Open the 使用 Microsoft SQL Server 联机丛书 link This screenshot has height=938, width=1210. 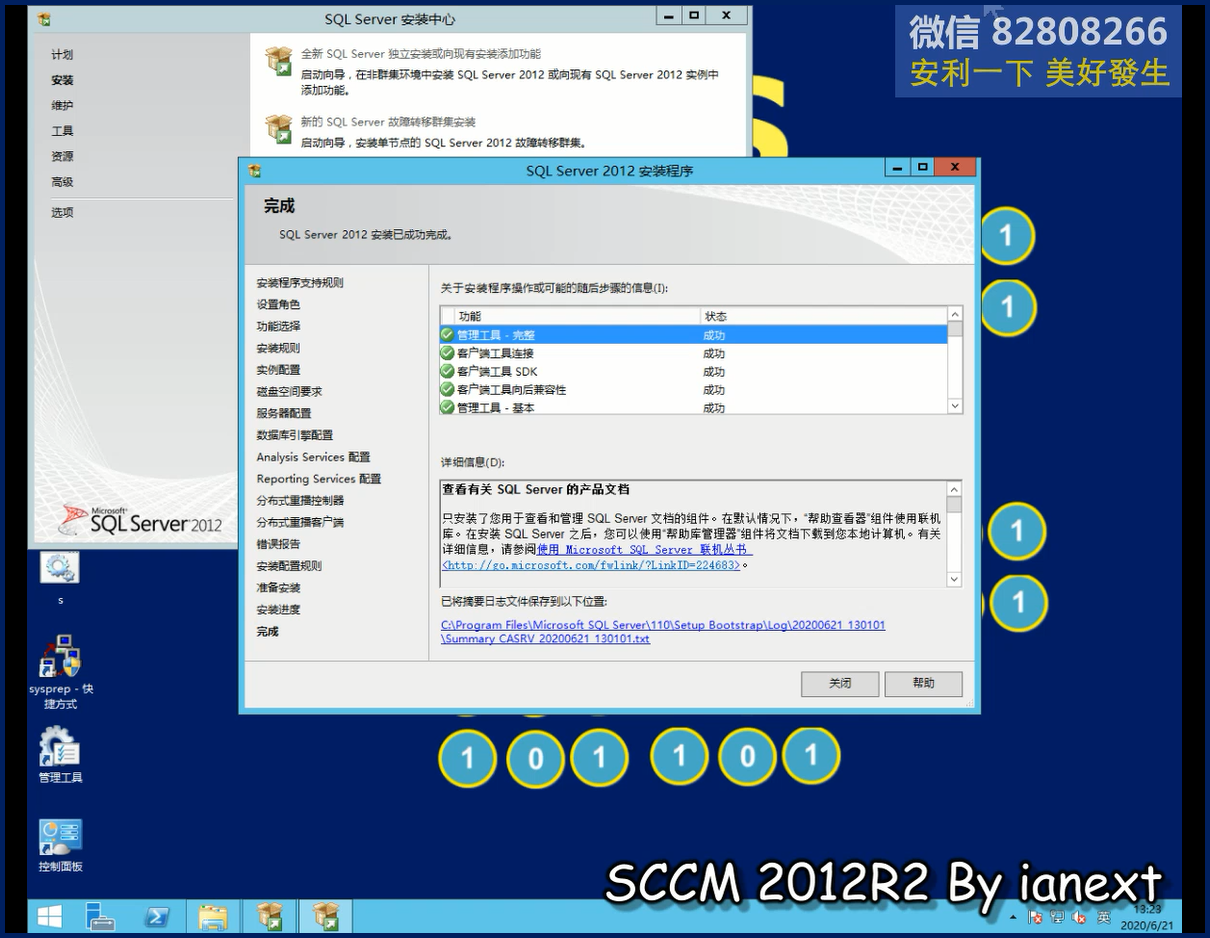644,550
